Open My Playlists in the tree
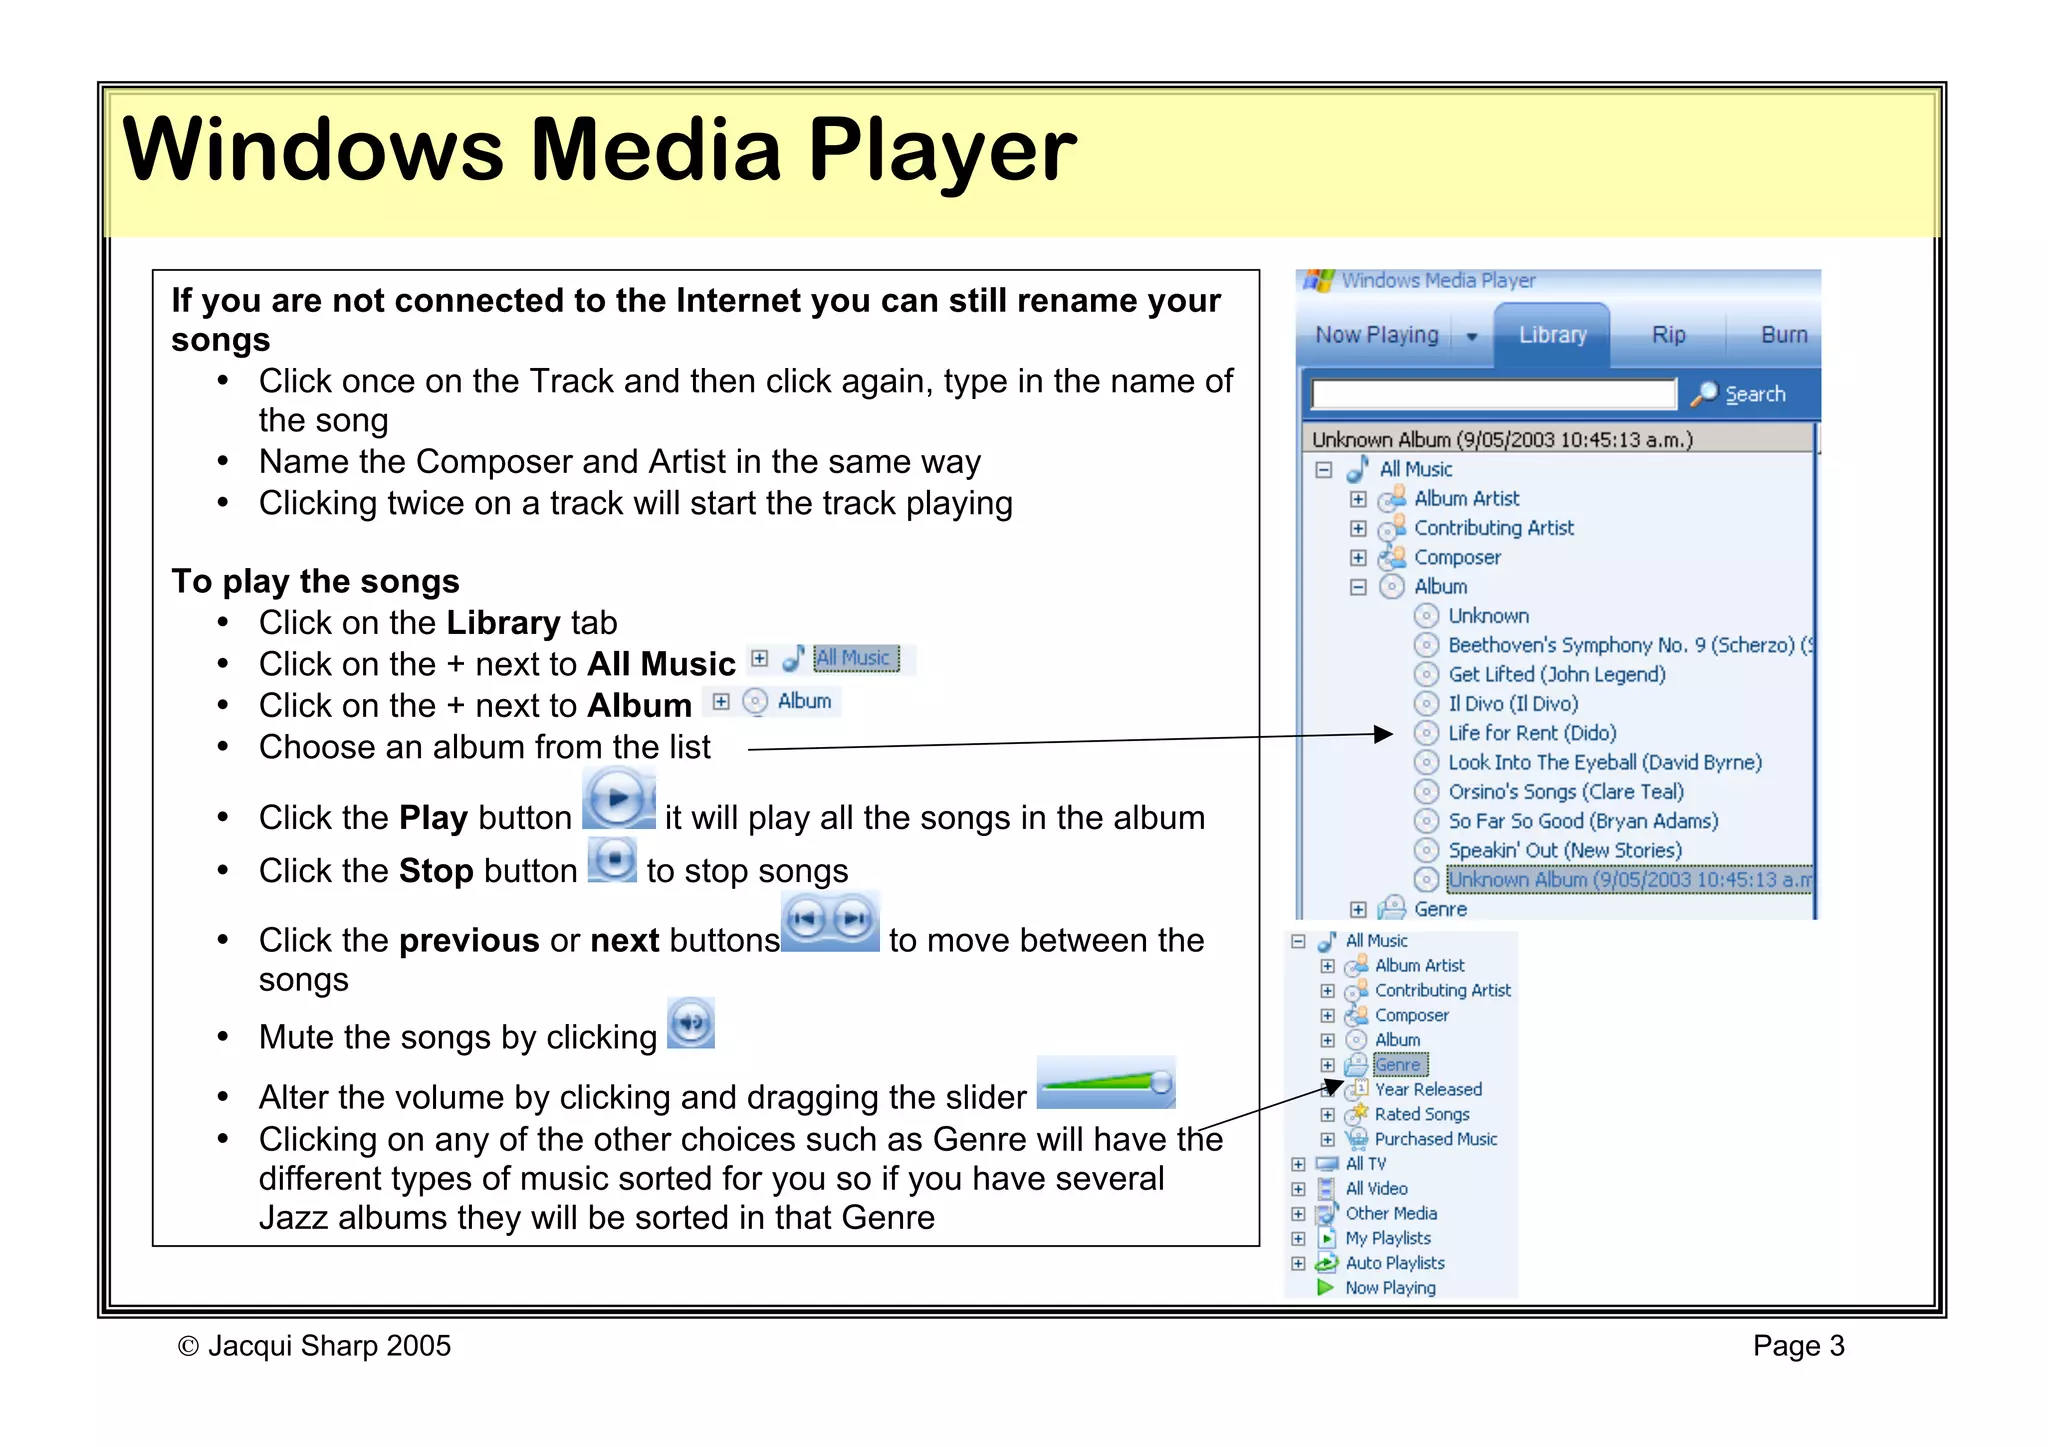2048x1447 pixels. pos(1387,1238)
